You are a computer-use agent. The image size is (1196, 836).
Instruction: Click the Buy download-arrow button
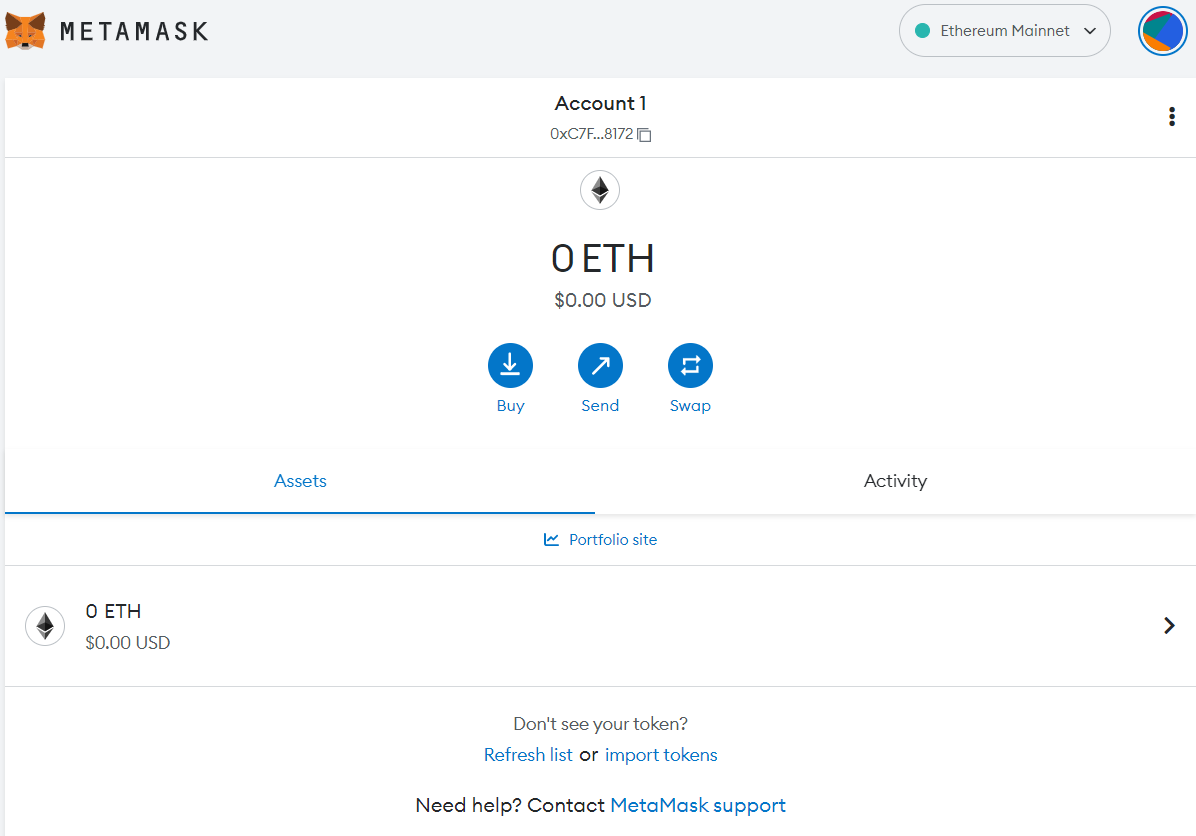click(510, 365)
